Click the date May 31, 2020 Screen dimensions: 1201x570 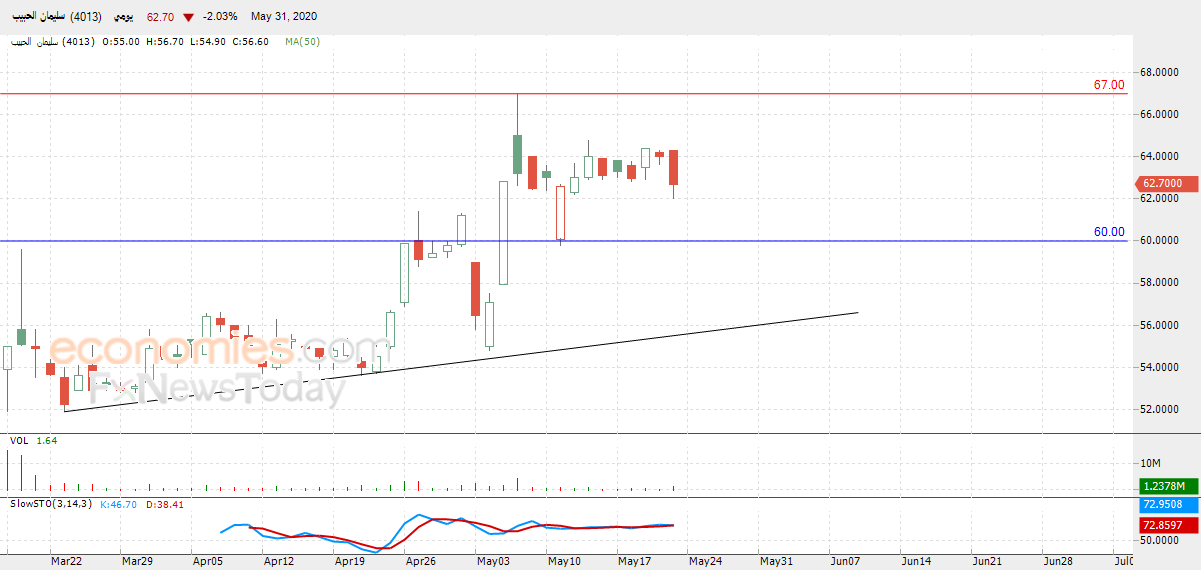[284, 16]
